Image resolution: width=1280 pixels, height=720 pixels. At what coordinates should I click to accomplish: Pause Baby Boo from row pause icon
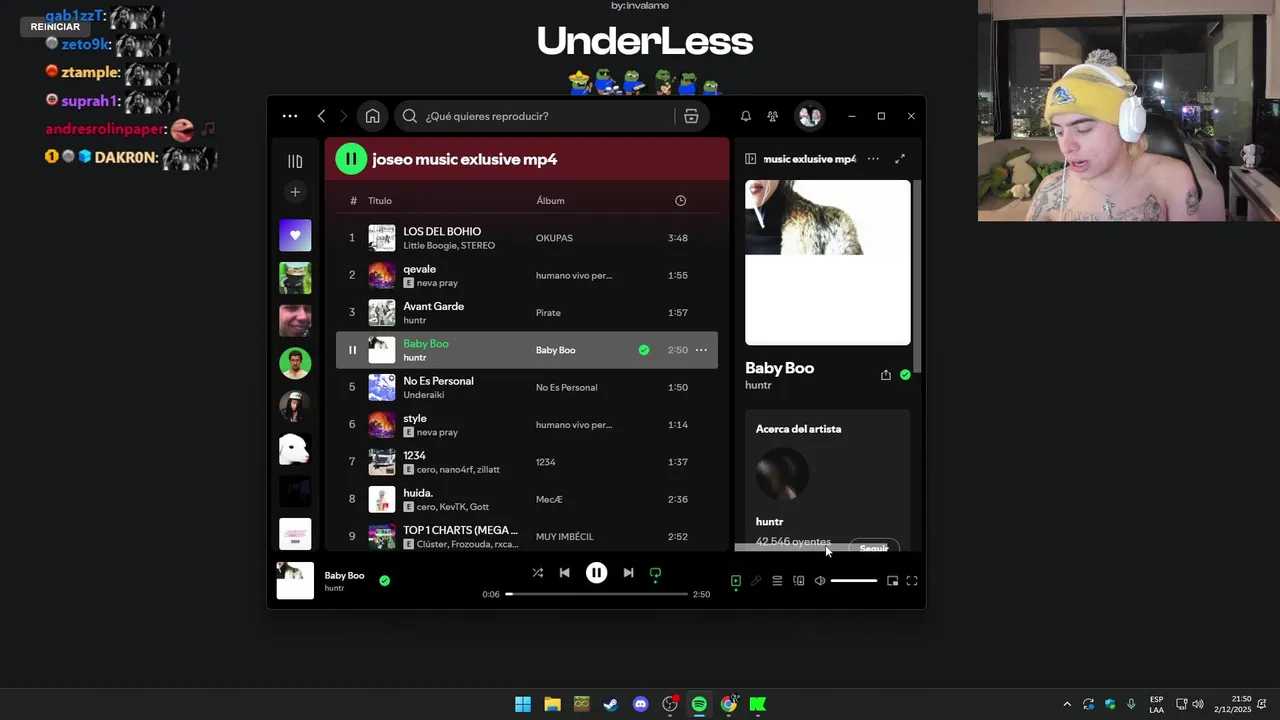[352, 350]
